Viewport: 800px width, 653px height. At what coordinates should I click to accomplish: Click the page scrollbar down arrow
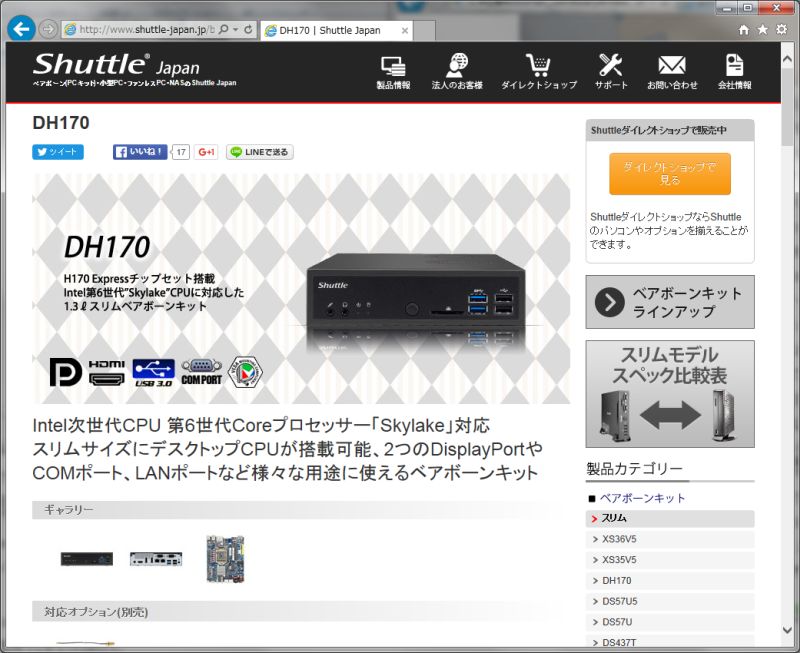click(x=787, y=631)
